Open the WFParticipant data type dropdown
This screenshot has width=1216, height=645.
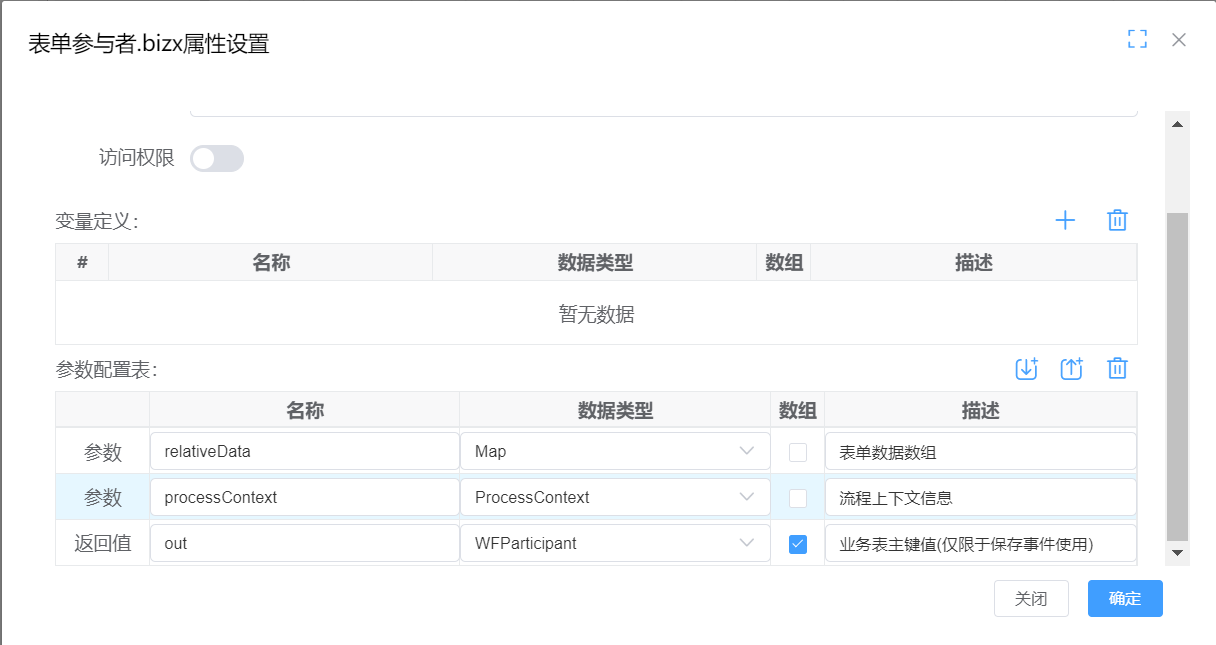(x=615, y=544)
